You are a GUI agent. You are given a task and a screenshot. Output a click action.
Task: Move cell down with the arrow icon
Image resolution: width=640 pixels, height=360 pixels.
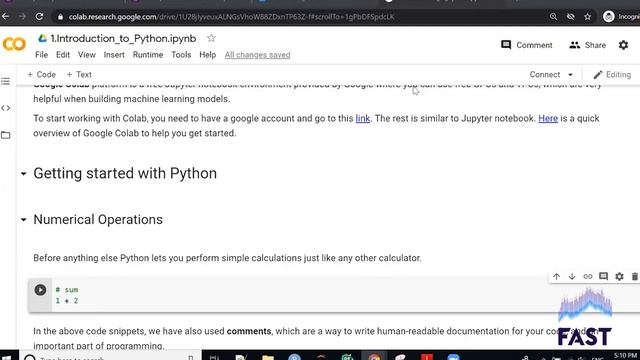pyautogui.click(x=572, y=276)
